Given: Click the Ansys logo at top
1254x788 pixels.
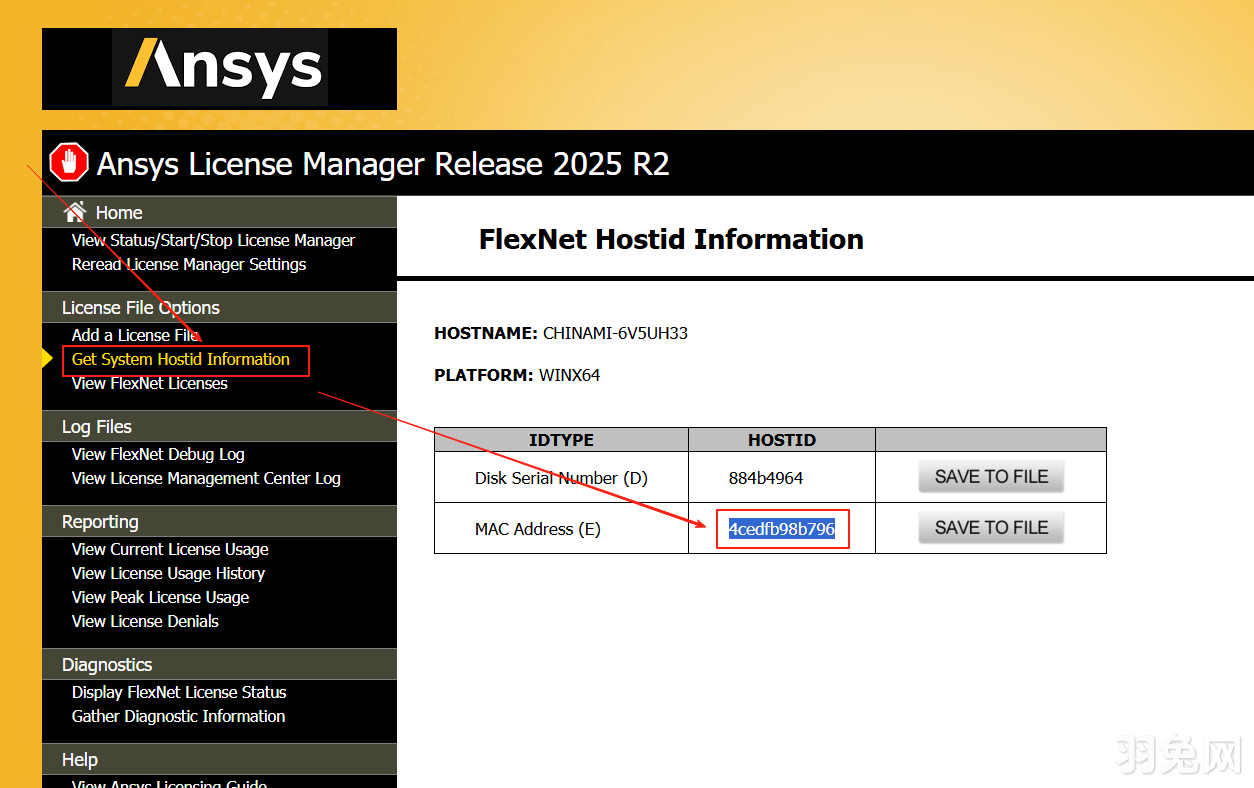Looking at the screenshot, I should coord(219,68).
